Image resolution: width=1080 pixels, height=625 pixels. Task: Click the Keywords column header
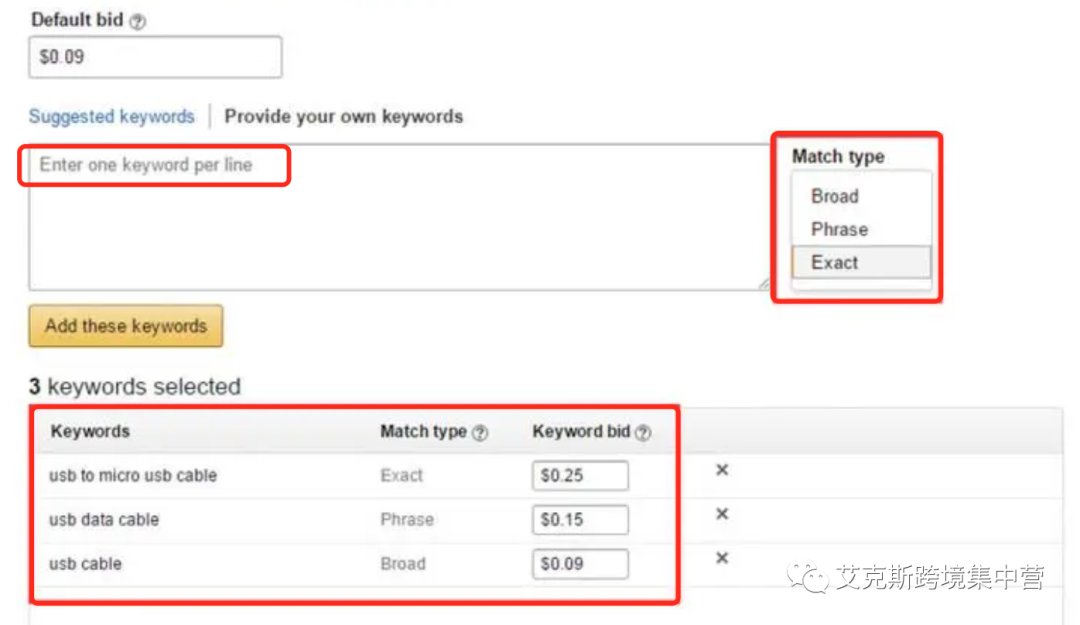[90, 432]
